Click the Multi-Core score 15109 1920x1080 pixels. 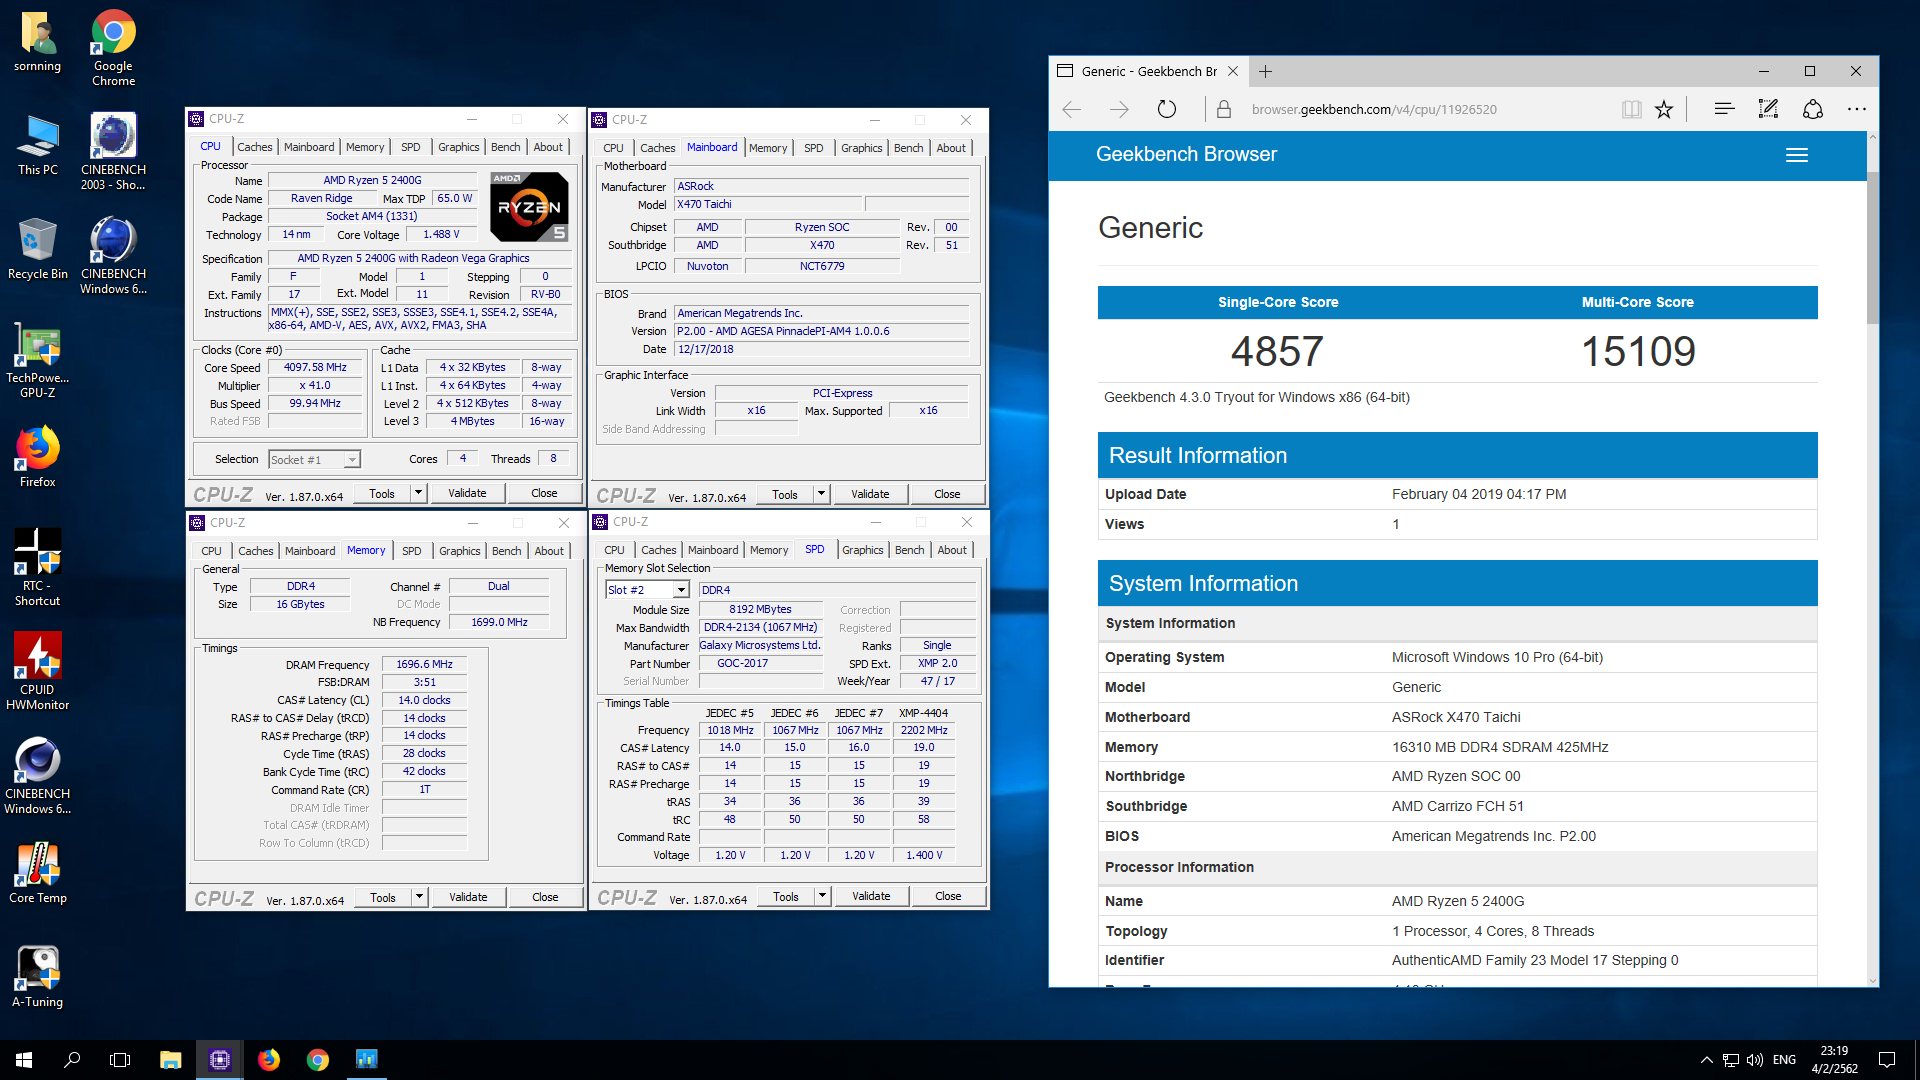1638,351
